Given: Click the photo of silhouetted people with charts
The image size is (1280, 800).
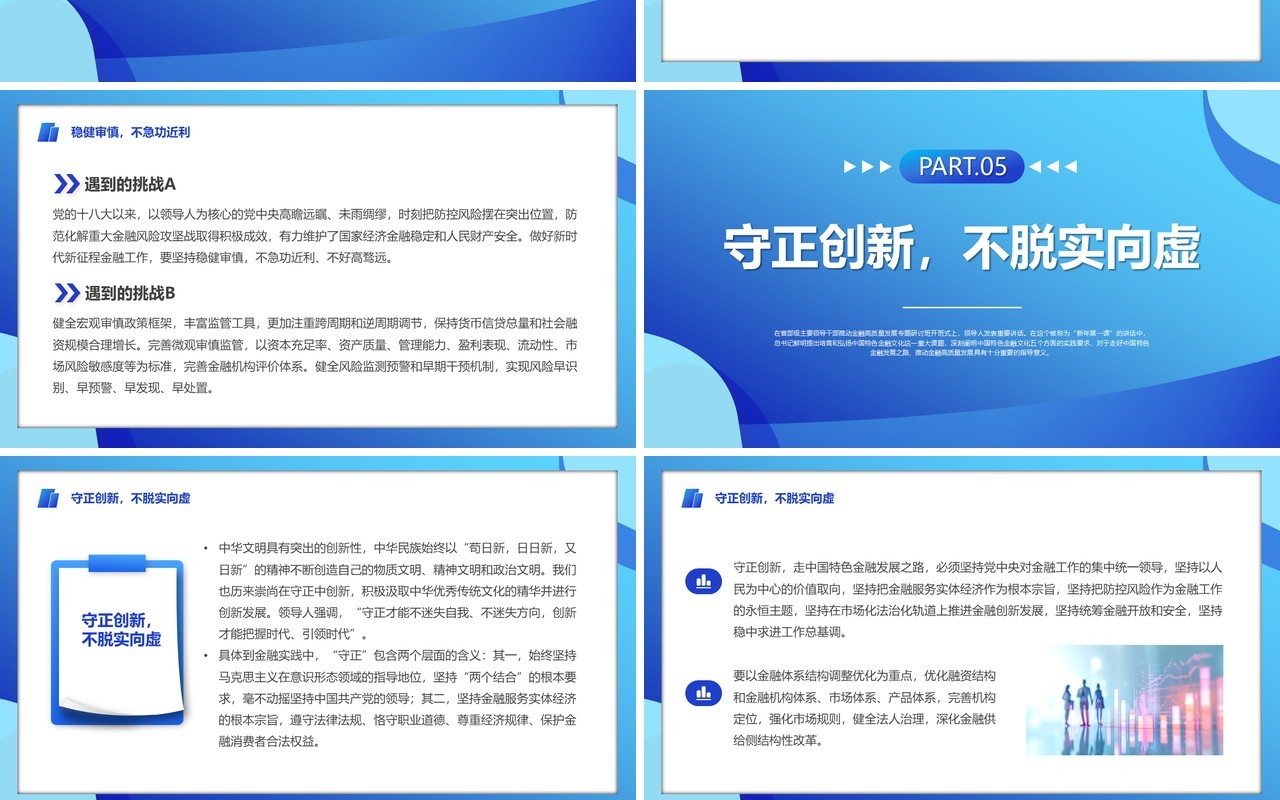Looking at the screenshot, I should pyautogui.click(x=1124, y=700).
